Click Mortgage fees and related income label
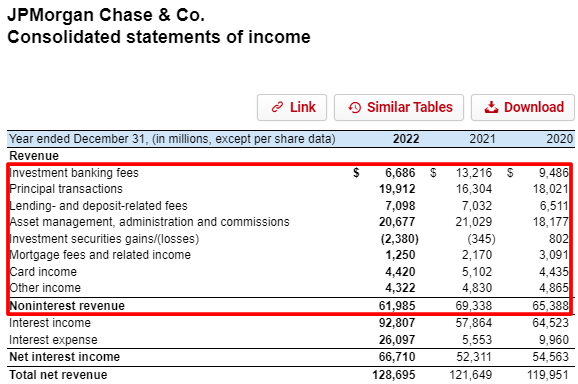The height and width of the screenshot is (384, 578). pyautogui.click(x=100, y=255)
